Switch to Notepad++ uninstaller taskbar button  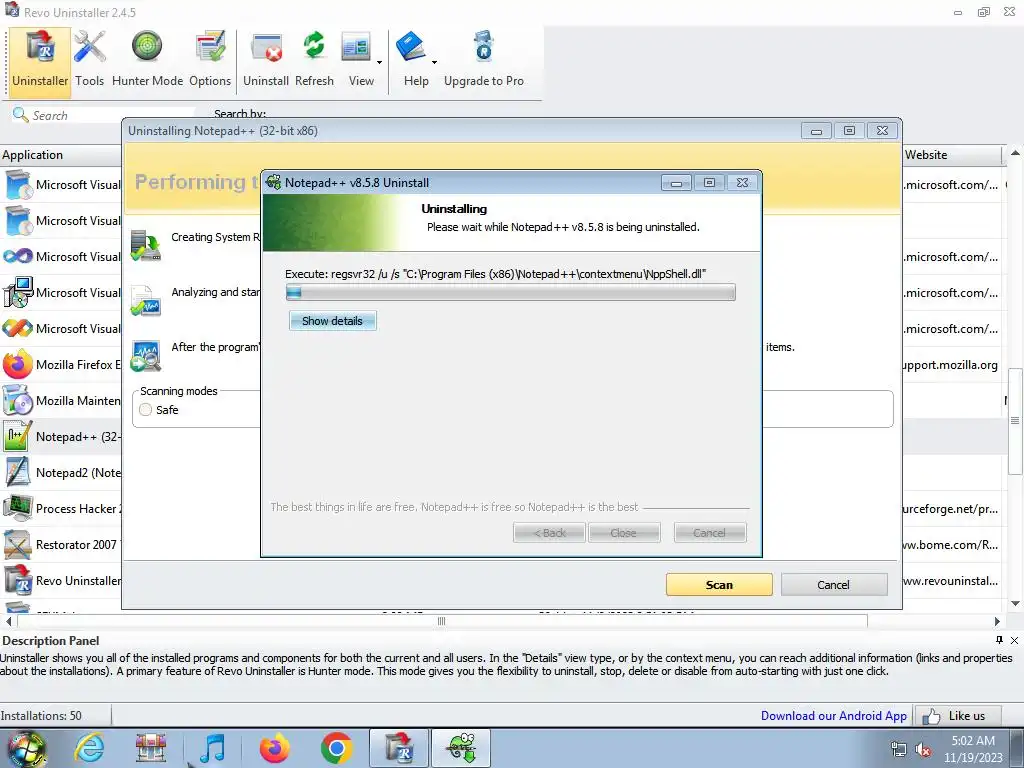click(461, 748)
